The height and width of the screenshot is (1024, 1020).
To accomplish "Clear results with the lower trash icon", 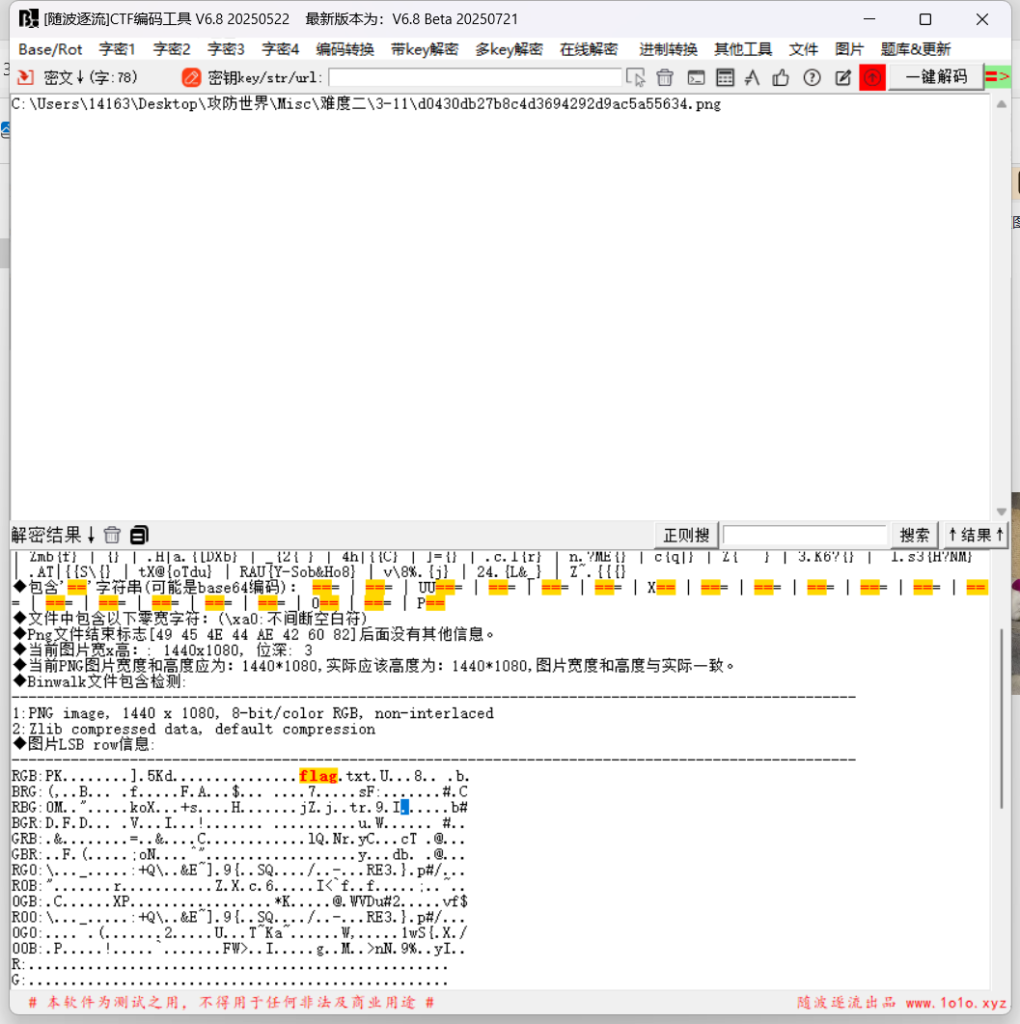I will (x=112, y=535).
